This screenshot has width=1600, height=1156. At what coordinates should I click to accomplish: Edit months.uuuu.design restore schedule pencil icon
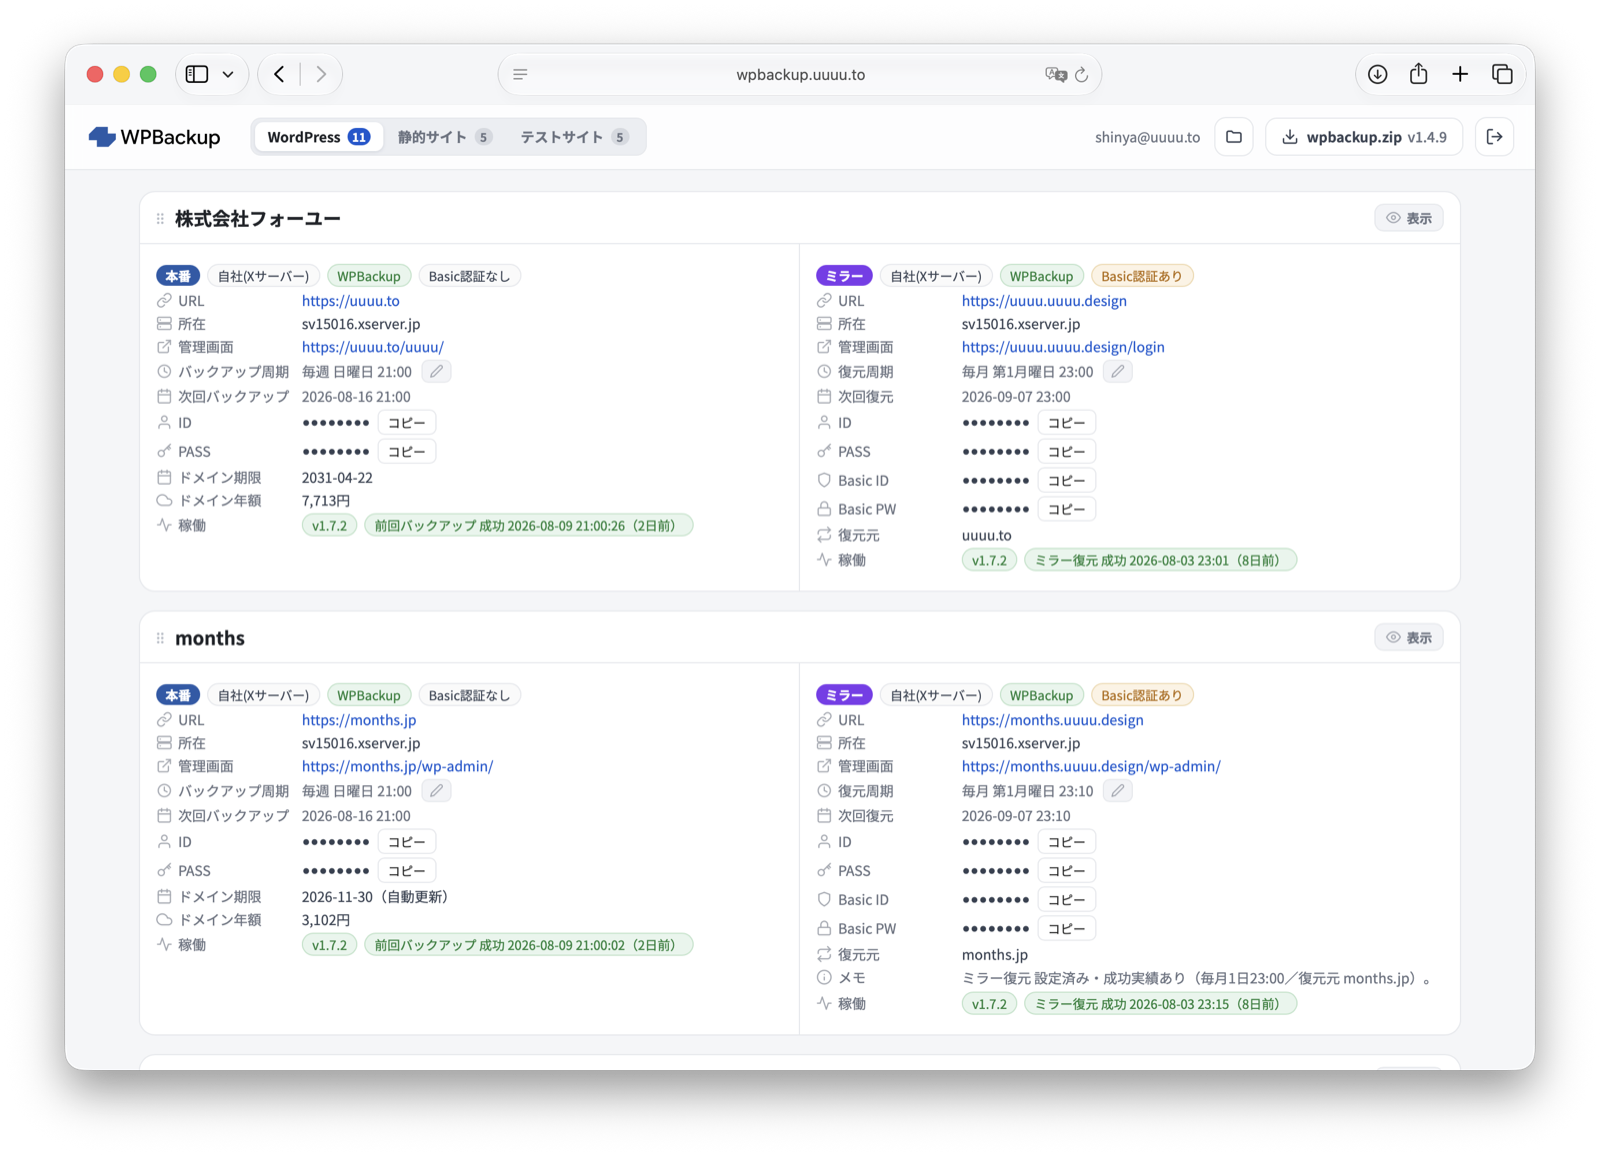(1118, 791)
